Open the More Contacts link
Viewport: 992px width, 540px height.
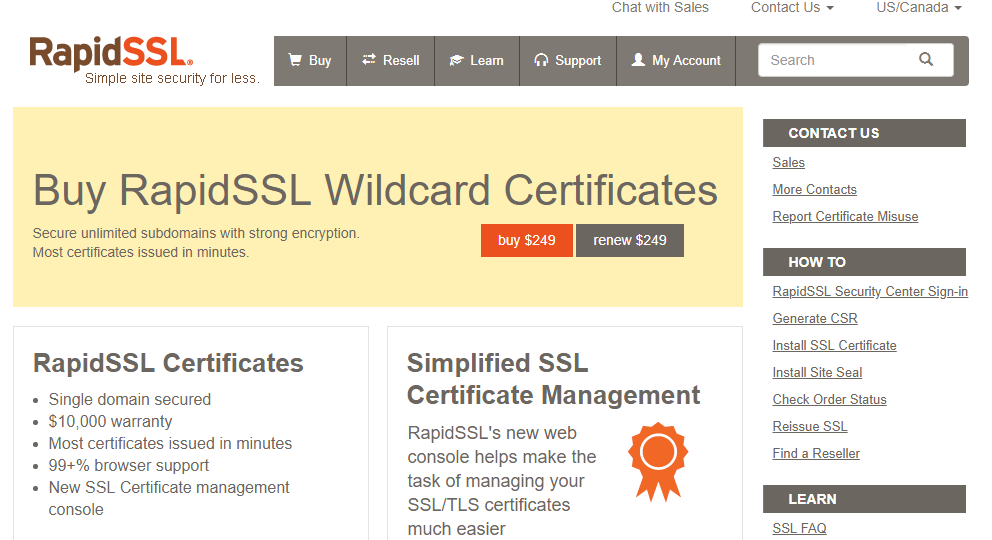click(x=814, y=190)
